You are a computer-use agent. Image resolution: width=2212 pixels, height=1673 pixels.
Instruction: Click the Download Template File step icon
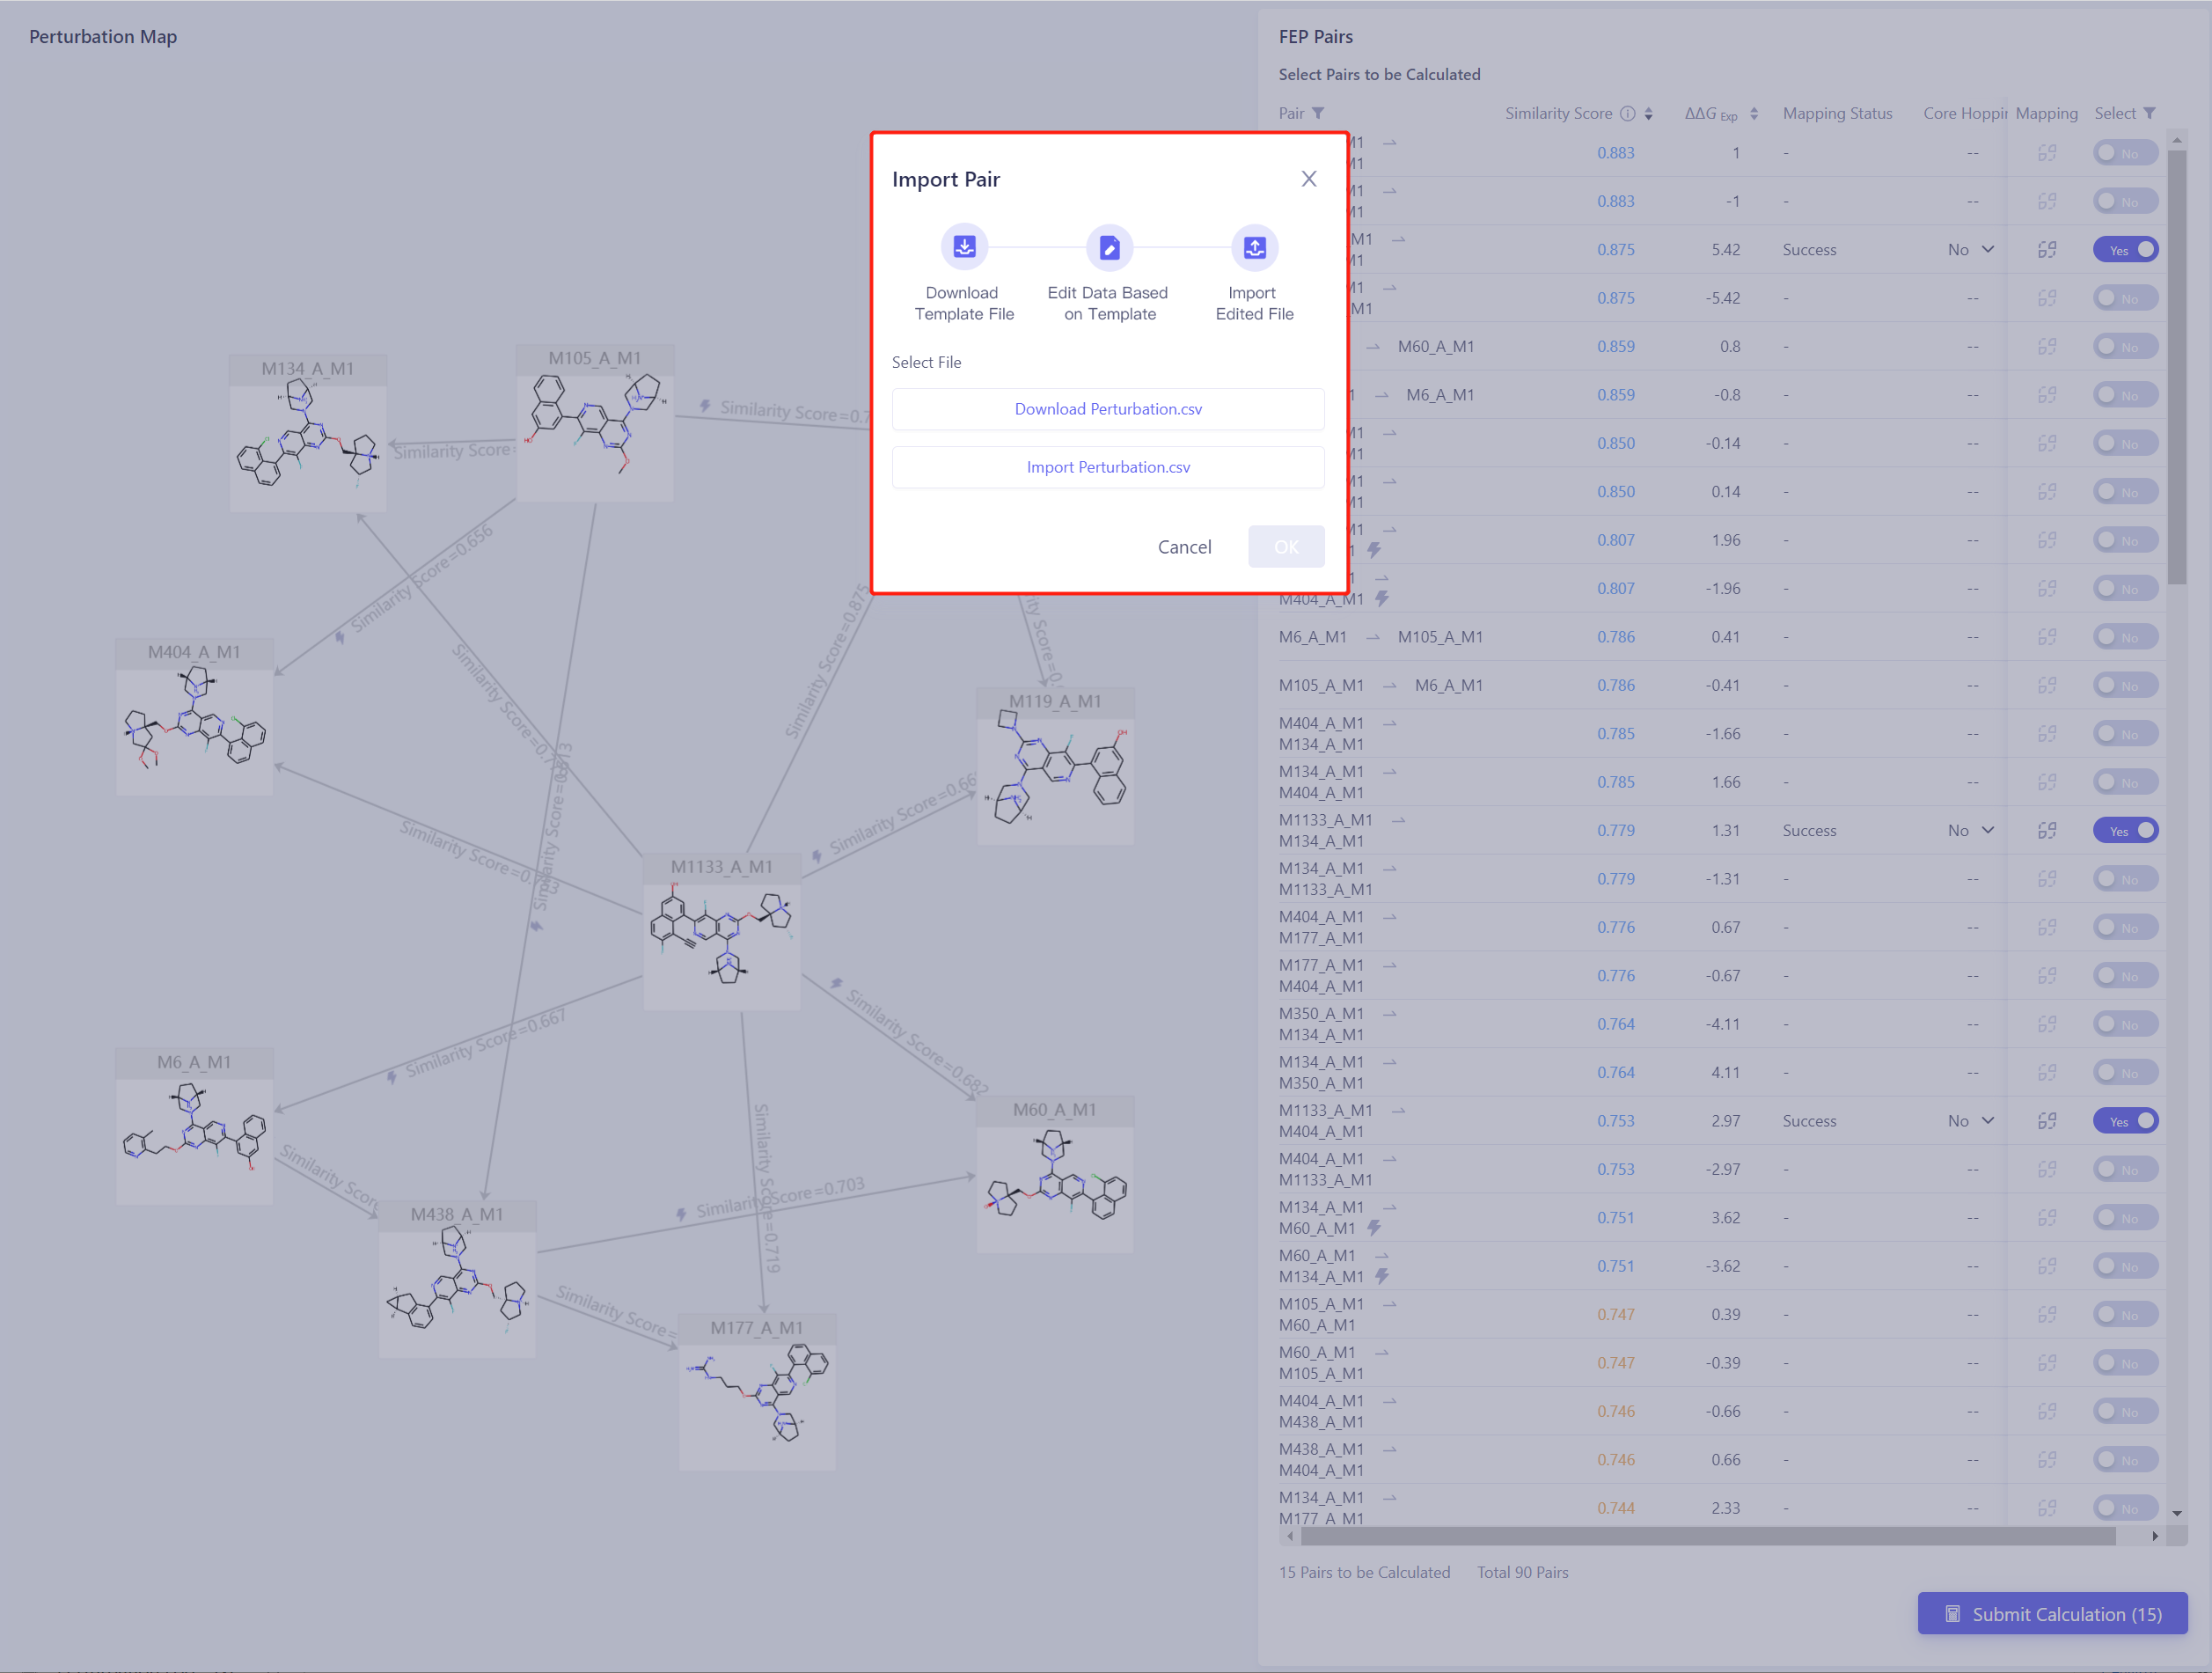click(x=964, y=247)
